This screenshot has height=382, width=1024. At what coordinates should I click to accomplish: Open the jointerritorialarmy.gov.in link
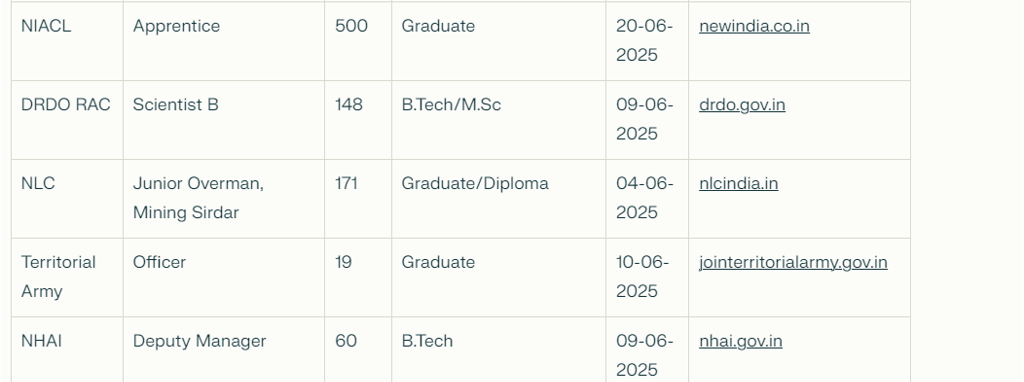pos(793,263)
